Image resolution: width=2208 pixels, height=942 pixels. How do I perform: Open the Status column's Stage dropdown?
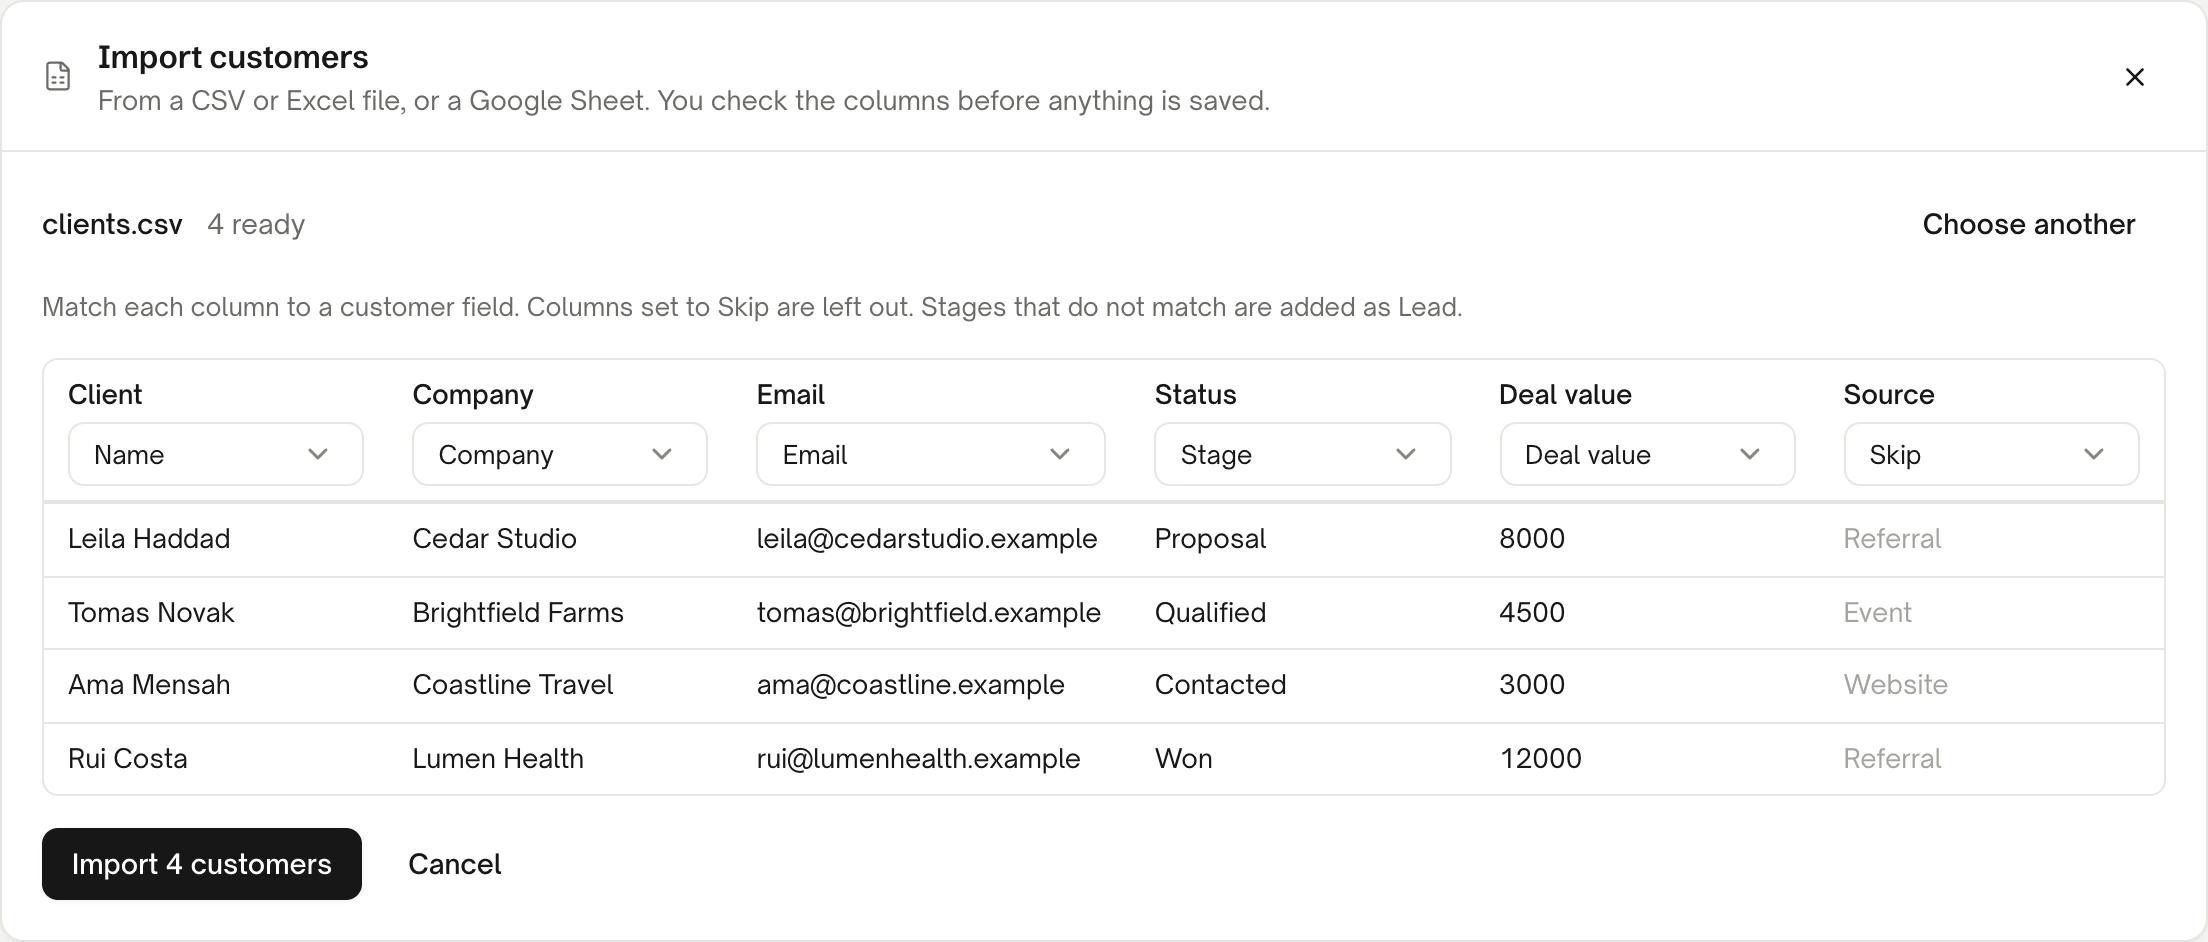(1303, 454)
